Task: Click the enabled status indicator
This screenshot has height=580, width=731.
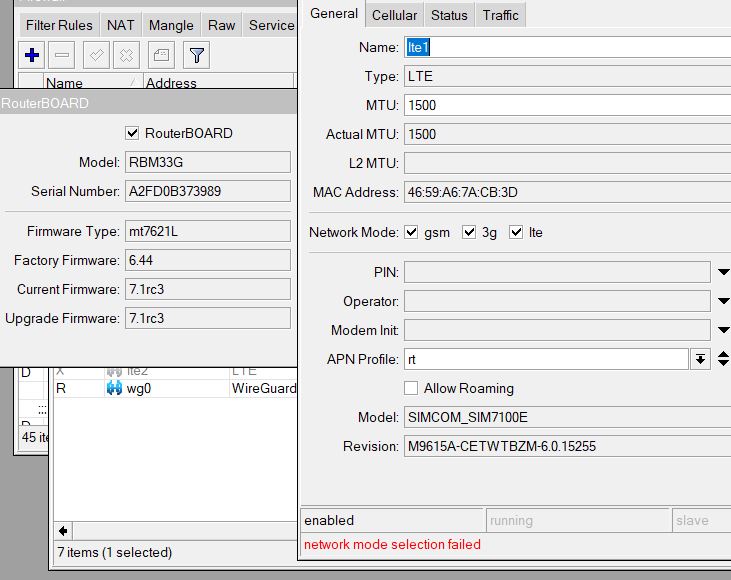Action: point(392,520)
